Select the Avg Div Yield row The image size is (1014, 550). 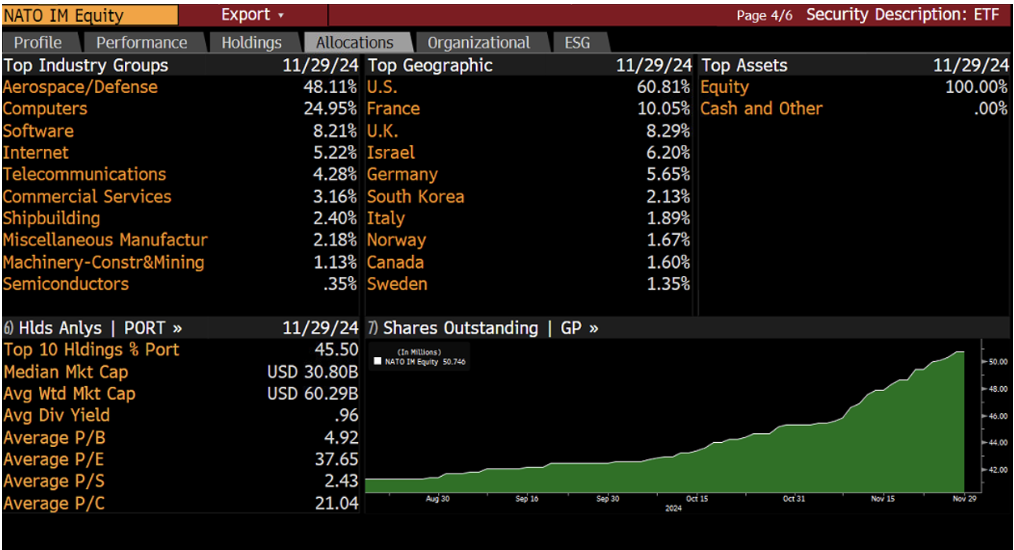pos(180,415)
